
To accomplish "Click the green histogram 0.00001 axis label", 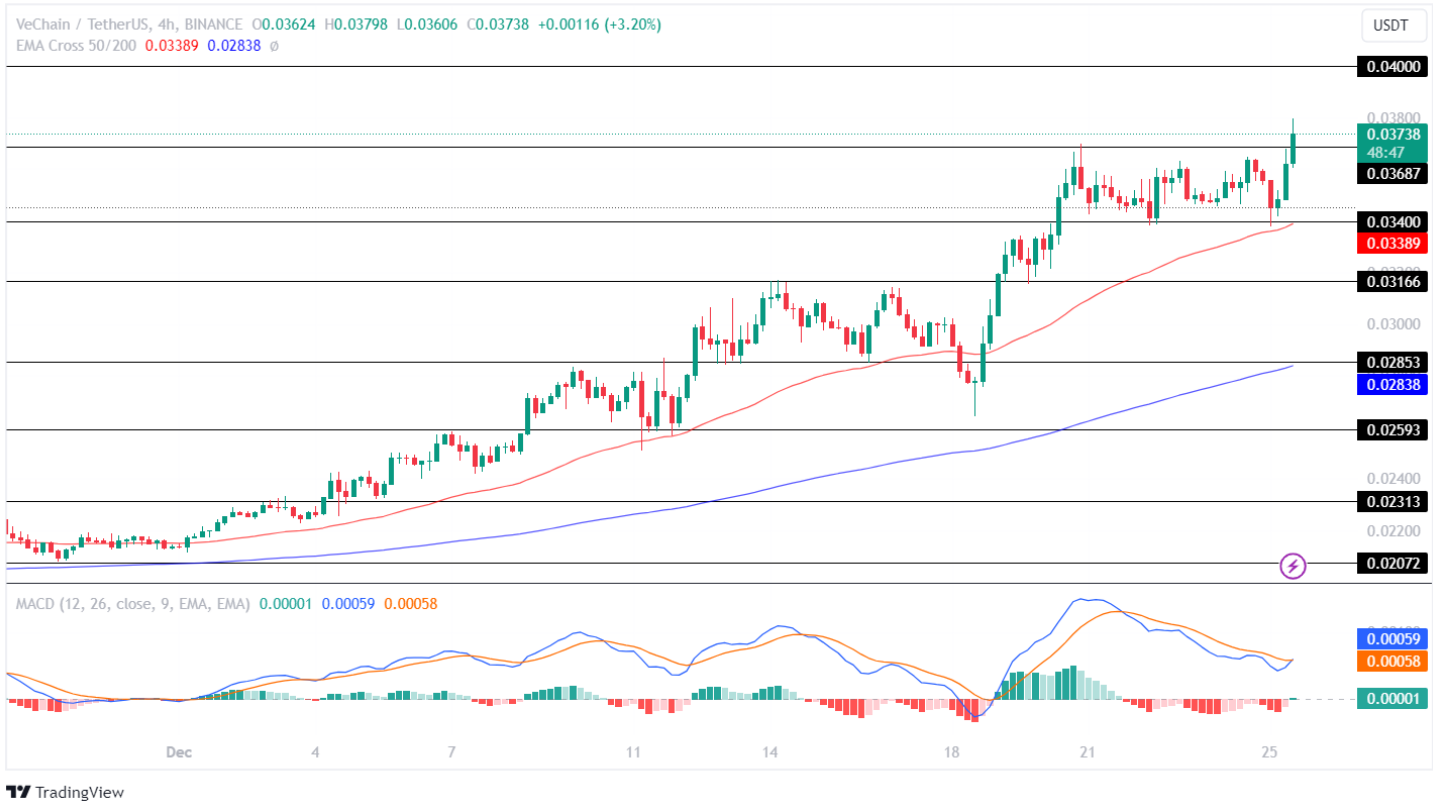I will 1391,699.
